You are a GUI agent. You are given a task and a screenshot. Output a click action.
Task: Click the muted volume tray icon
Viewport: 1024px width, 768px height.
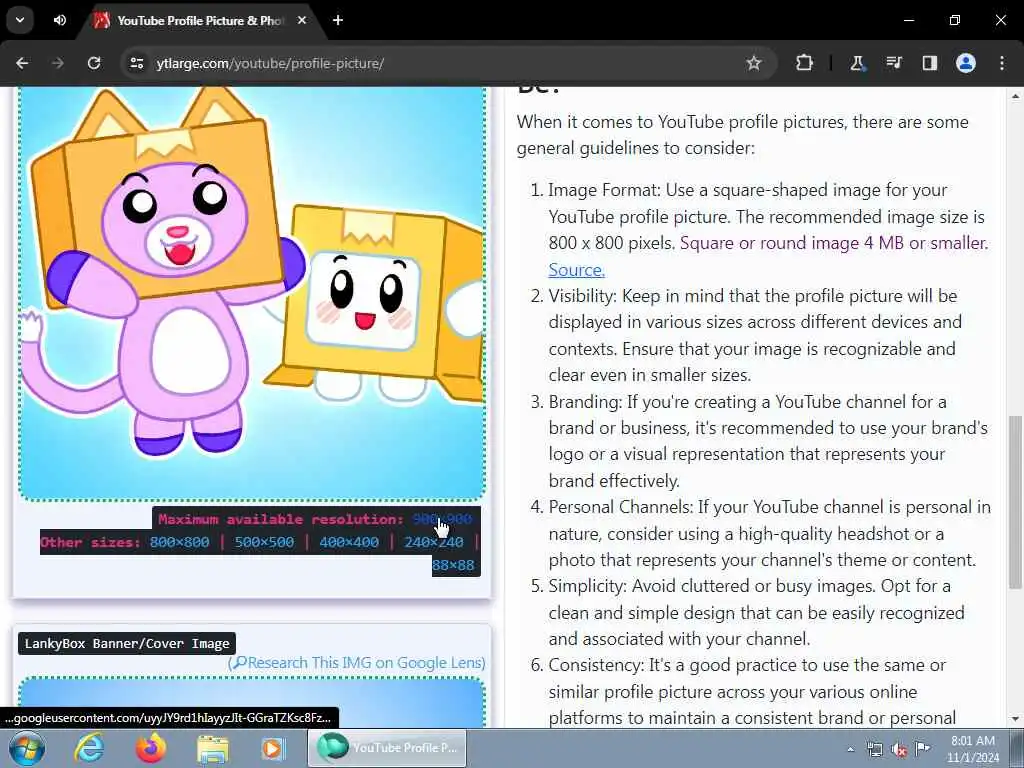(x=899, y=749)
